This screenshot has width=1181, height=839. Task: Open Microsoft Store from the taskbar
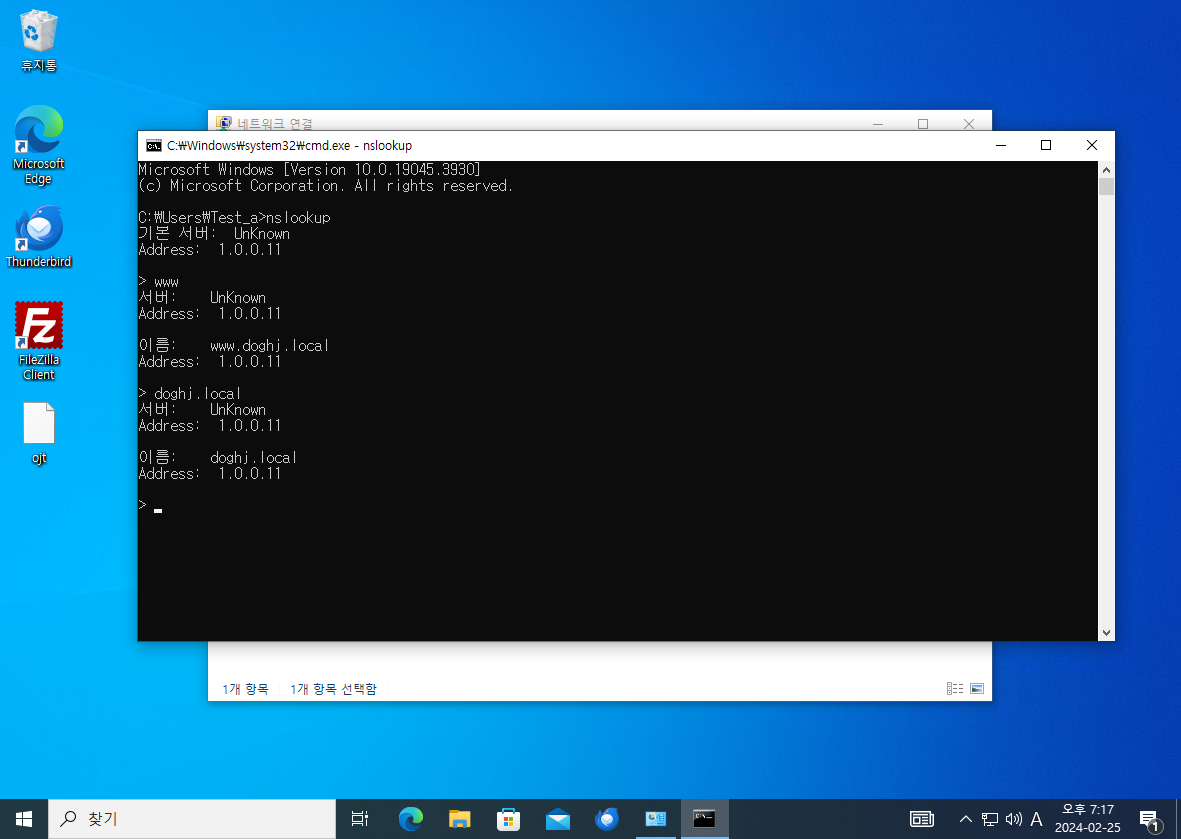point(508,819)
